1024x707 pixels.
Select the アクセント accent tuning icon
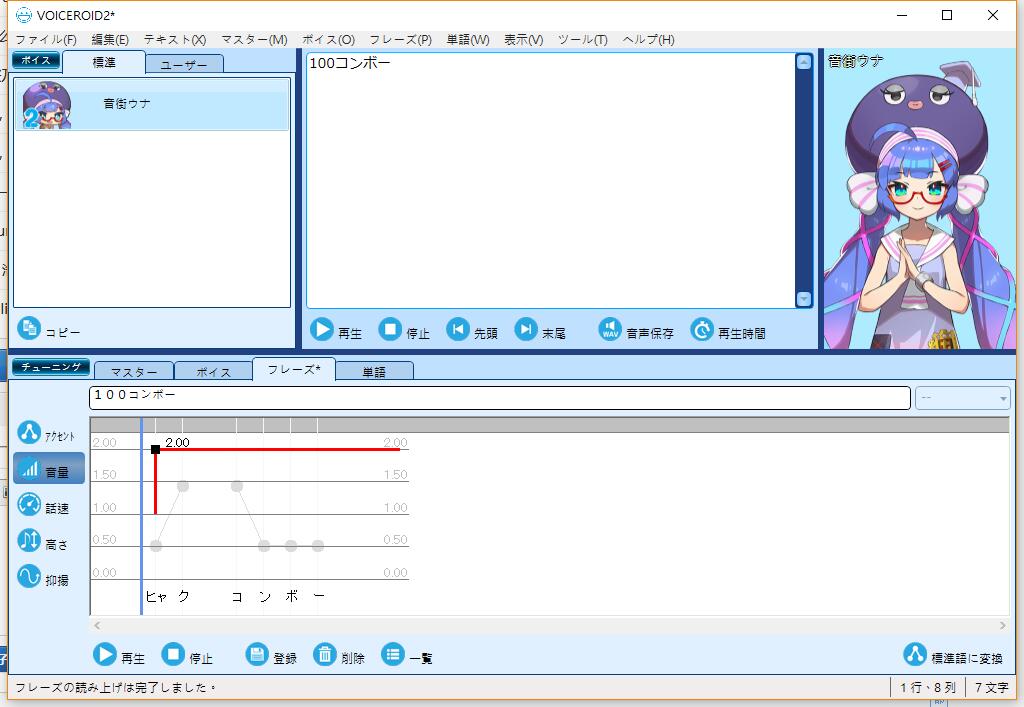pos(29,432)
